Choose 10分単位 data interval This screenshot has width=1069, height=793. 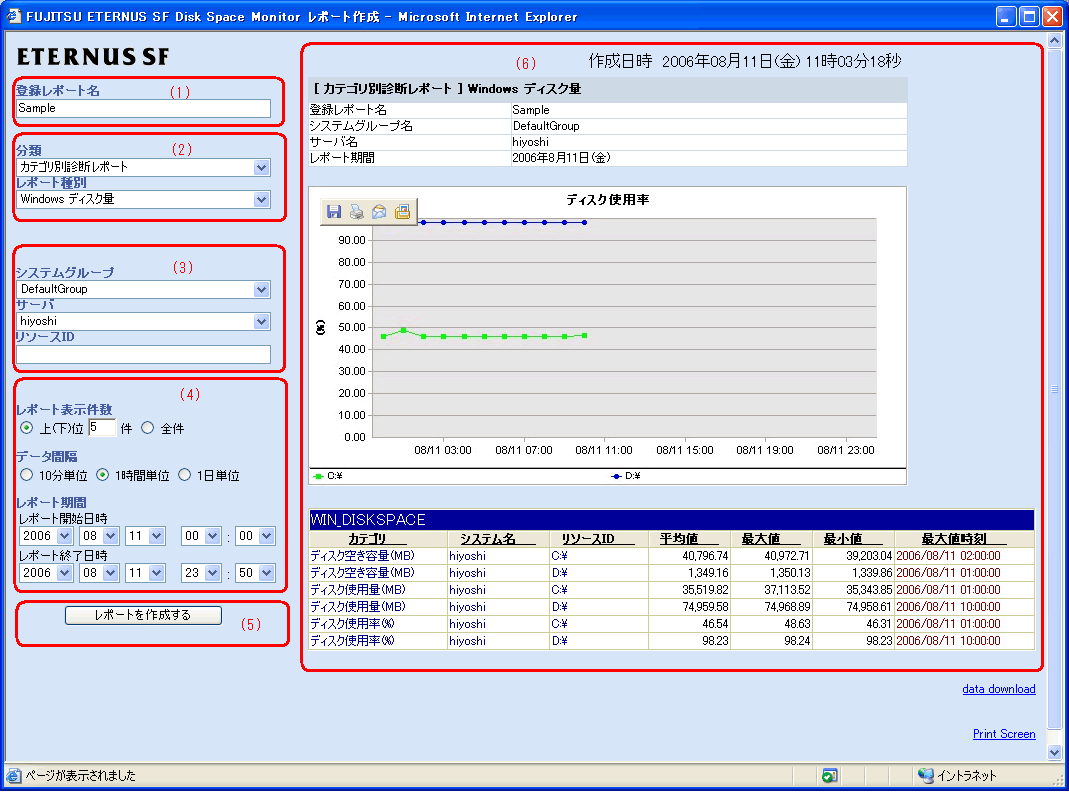coord(27,475)
